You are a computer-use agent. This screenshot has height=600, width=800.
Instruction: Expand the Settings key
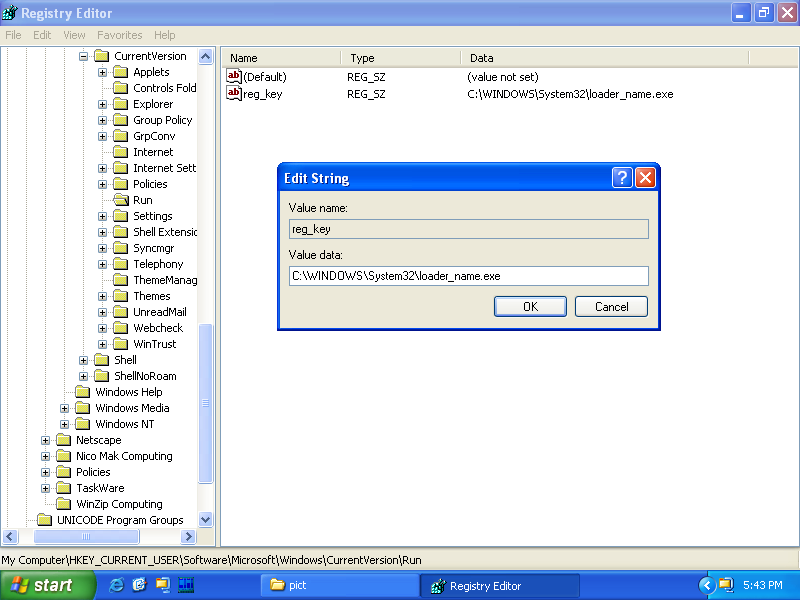tap(103, 216)
